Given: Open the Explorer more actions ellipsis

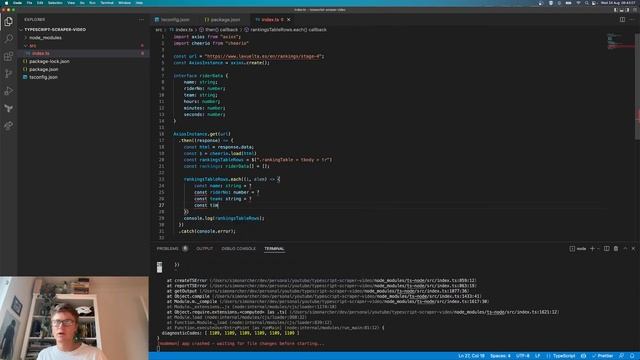Looking at the screenshot, I should pyautogui.click(x=141, y=20).
